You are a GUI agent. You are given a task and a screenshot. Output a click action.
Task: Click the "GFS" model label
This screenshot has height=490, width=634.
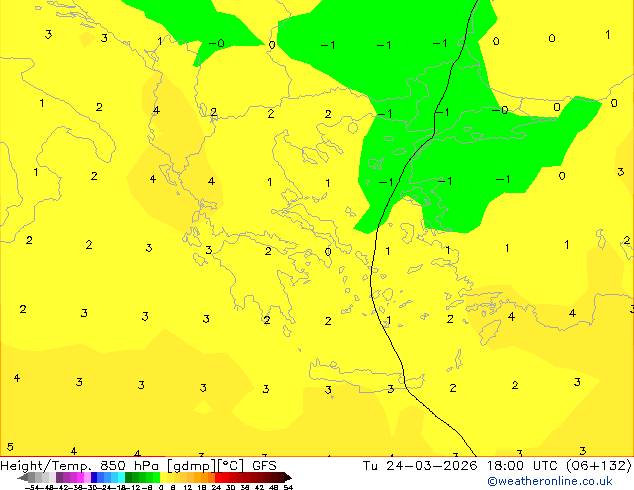pyautogui.click(x=264, y=466)
